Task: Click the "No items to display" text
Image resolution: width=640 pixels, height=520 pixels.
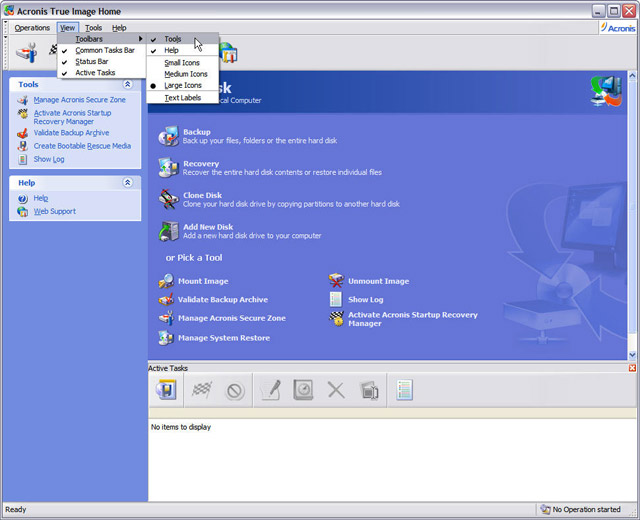Action: pyautogui.click(x=181, y=427)
